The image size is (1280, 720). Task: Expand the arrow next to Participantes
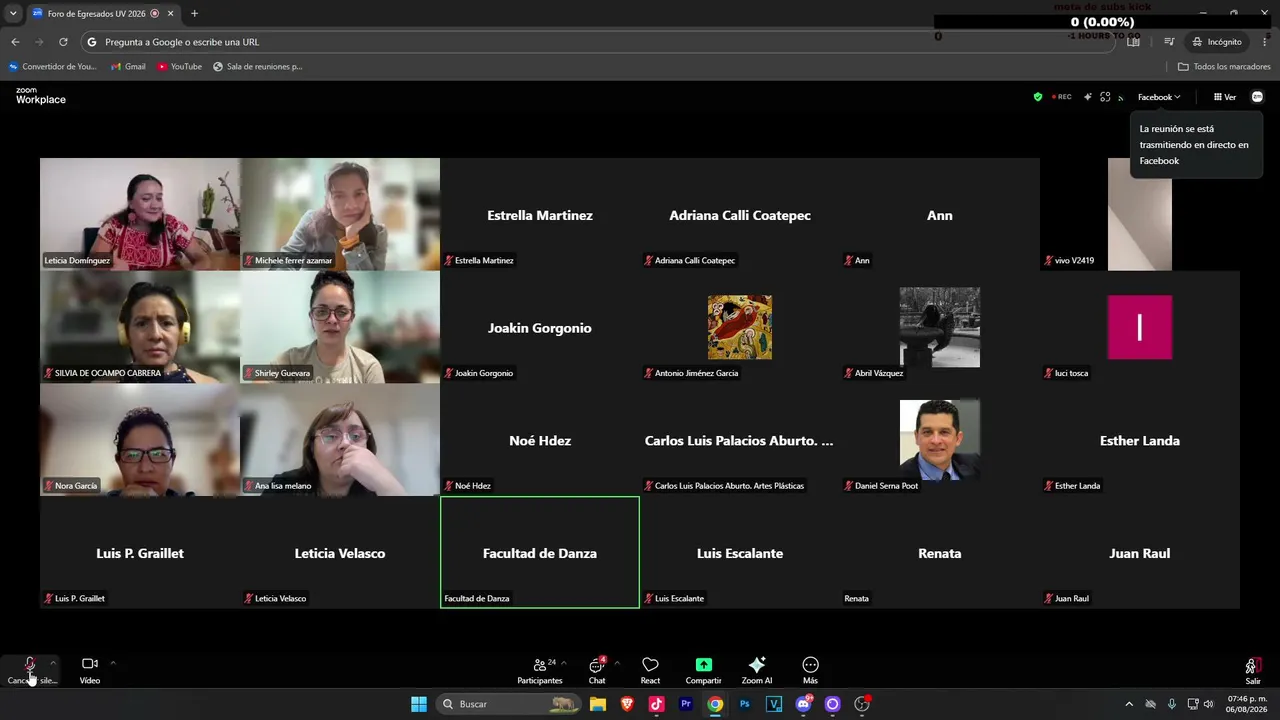coord(564,662)
